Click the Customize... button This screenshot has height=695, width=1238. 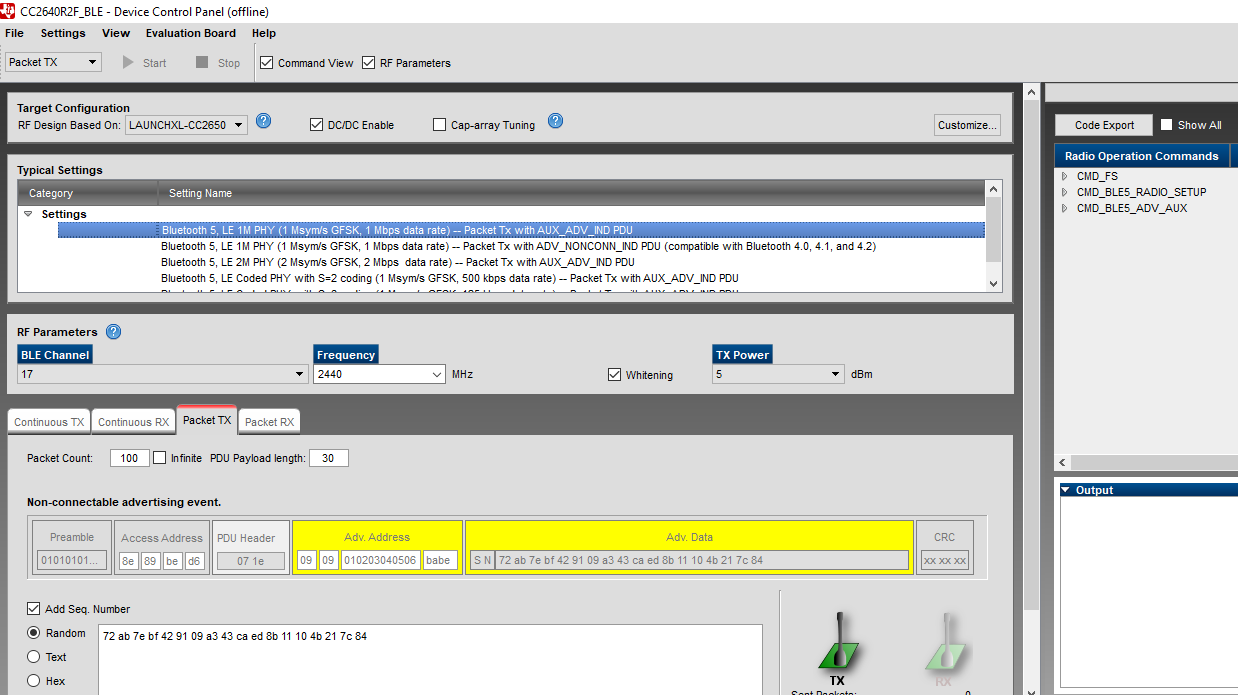[967, 125]
